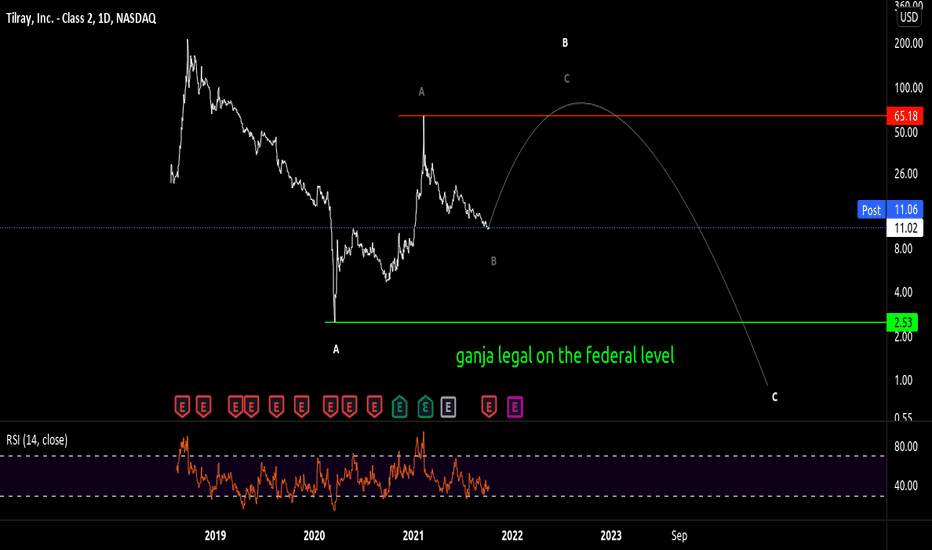Click the RSI (14, close) indicator label

tap(37, 440)
